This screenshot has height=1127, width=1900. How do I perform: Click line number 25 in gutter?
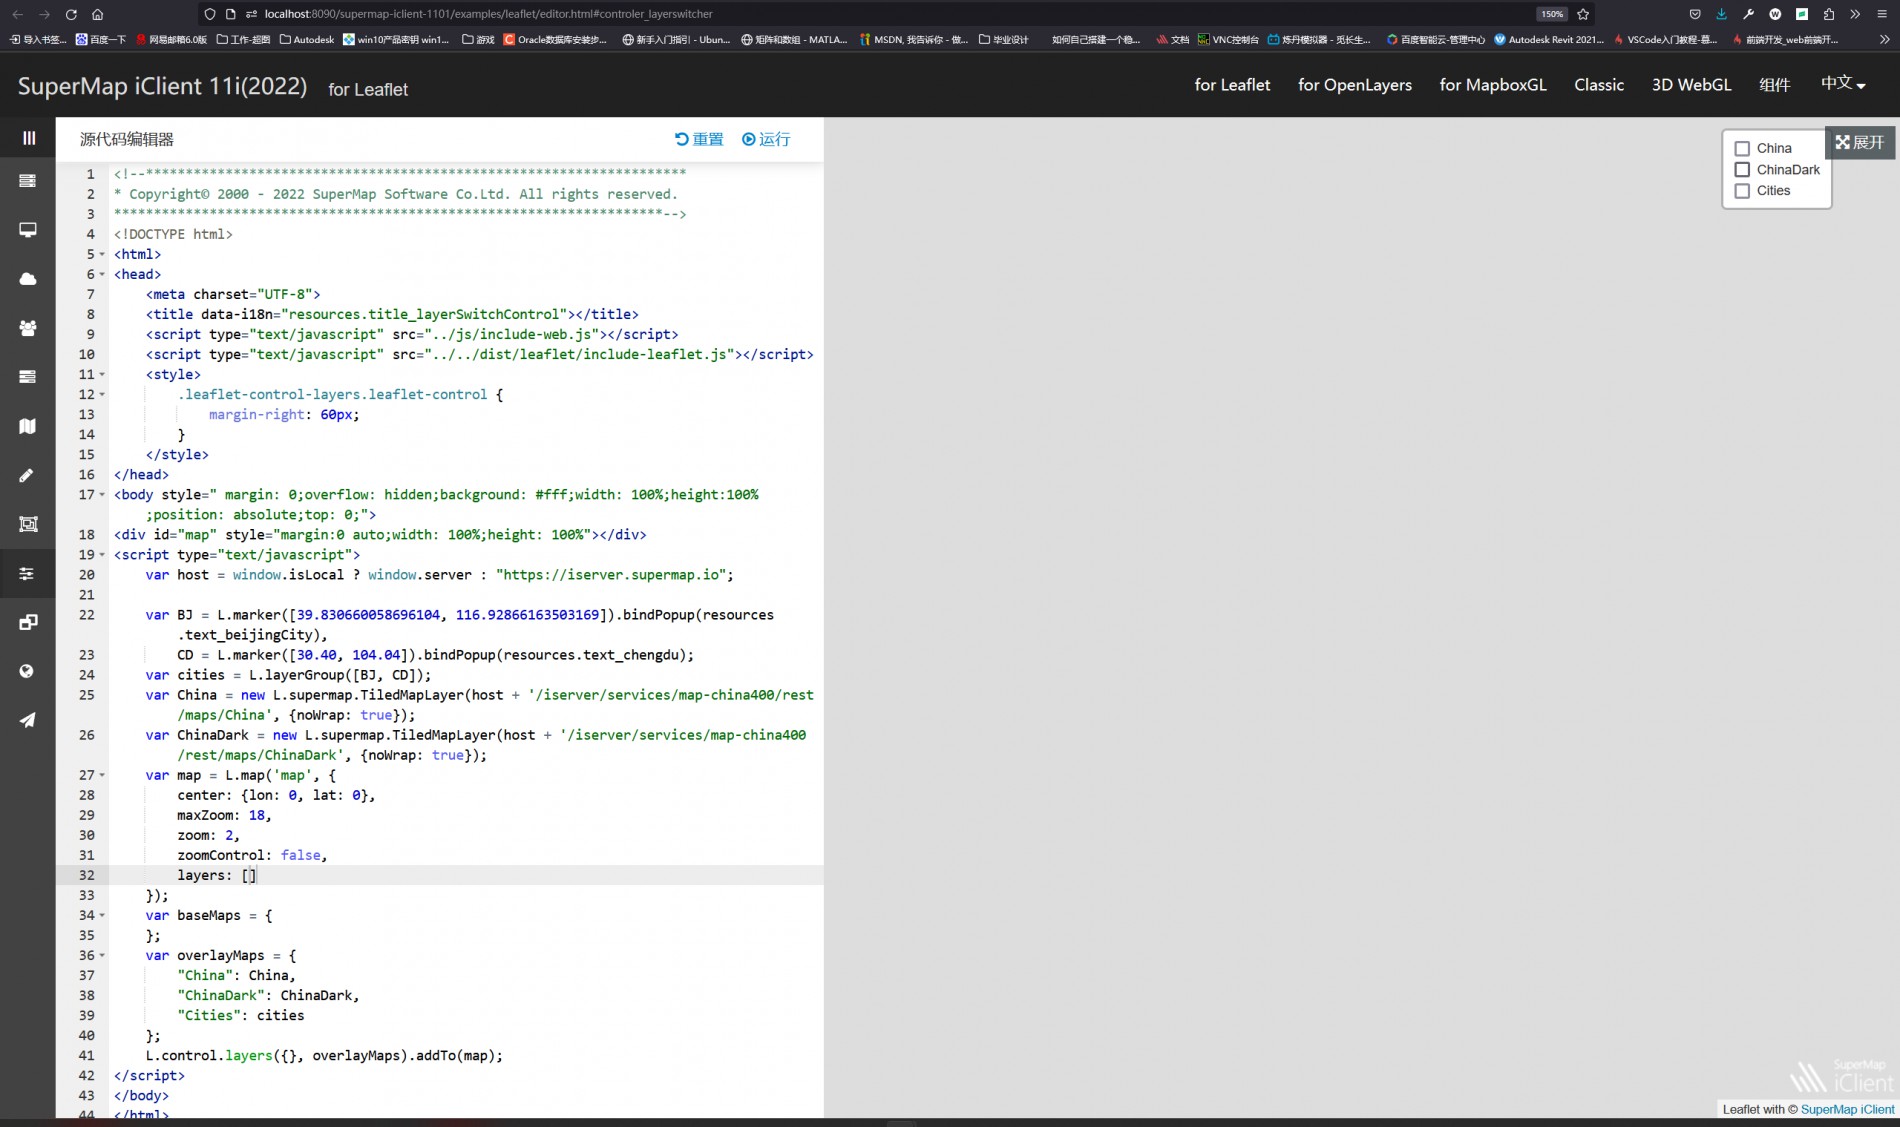(87, 695)
